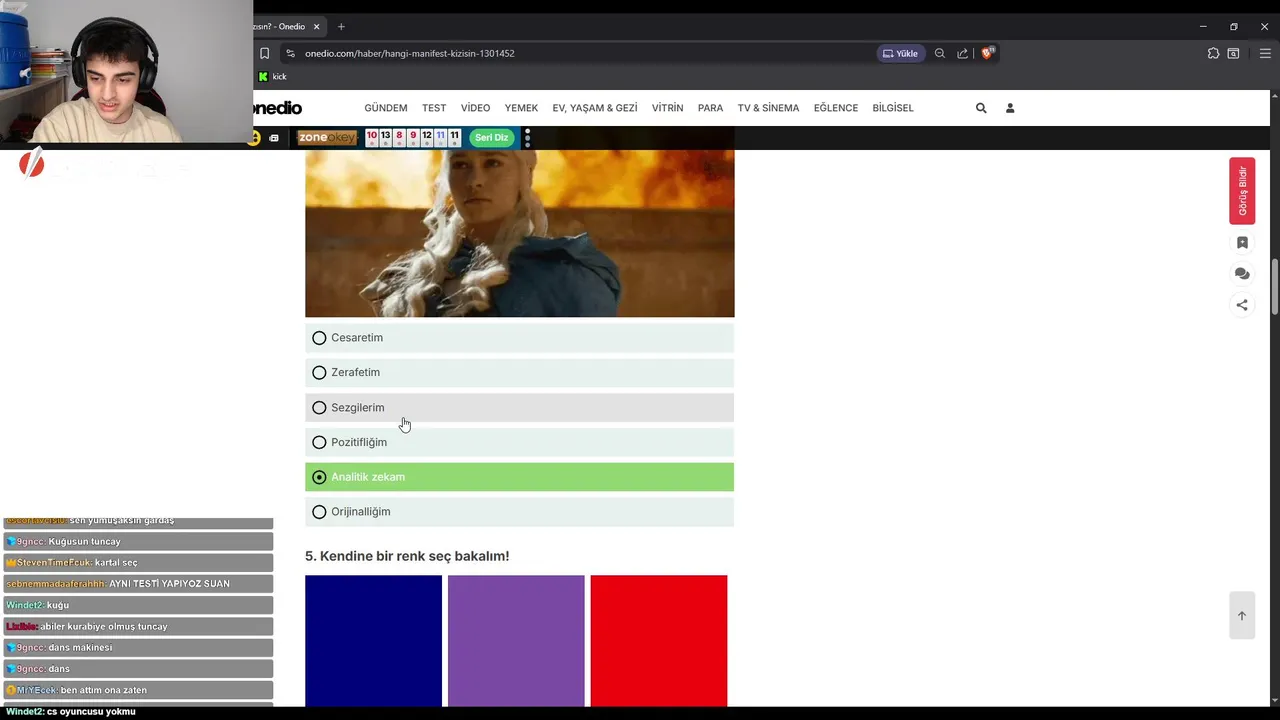Pick the purple color swatch
Screen dimensions: 1280x720
point(516,641)
